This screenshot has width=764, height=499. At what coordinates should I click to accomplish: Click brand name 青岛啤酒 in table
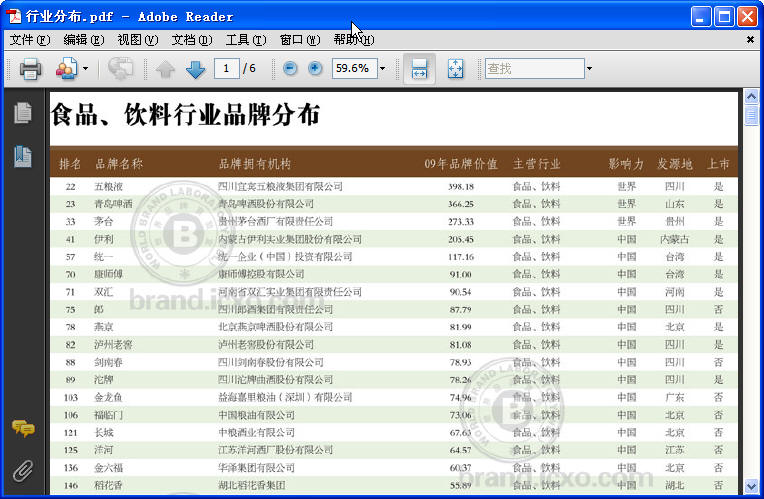pos(113,204)
